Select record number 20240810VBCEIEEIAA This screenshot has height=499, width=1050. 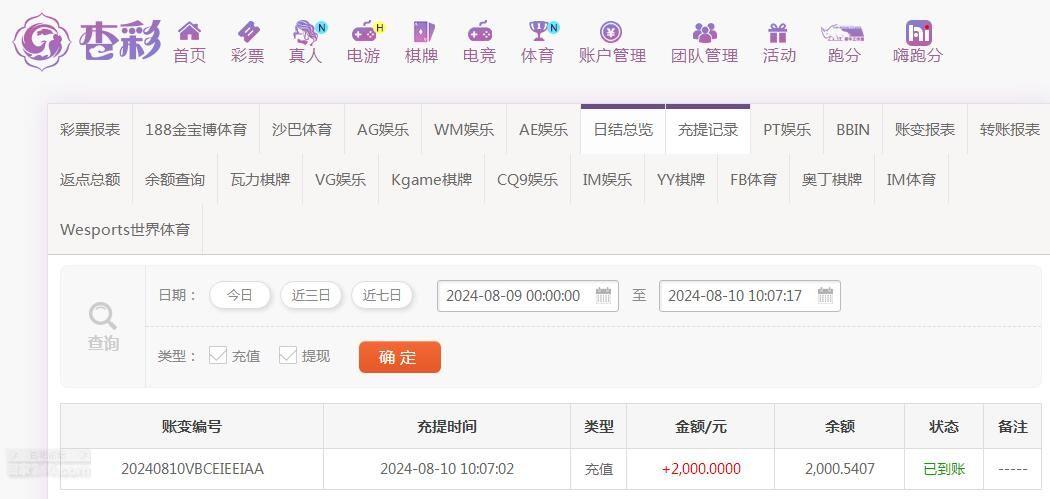point(192,469)
